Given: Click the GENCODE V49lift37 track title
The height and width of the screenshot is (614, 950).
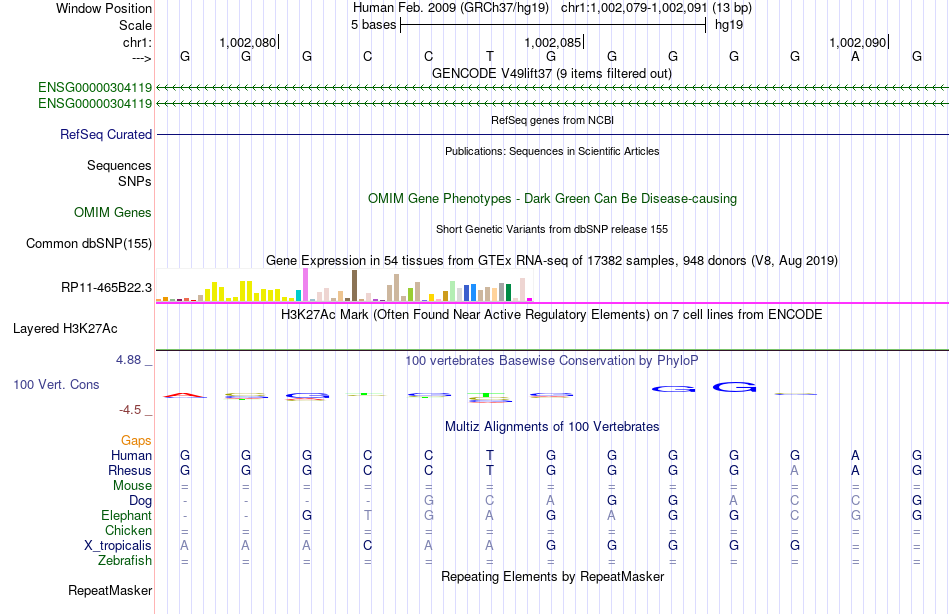Looking at the screenshot, I should pos(551,73).
